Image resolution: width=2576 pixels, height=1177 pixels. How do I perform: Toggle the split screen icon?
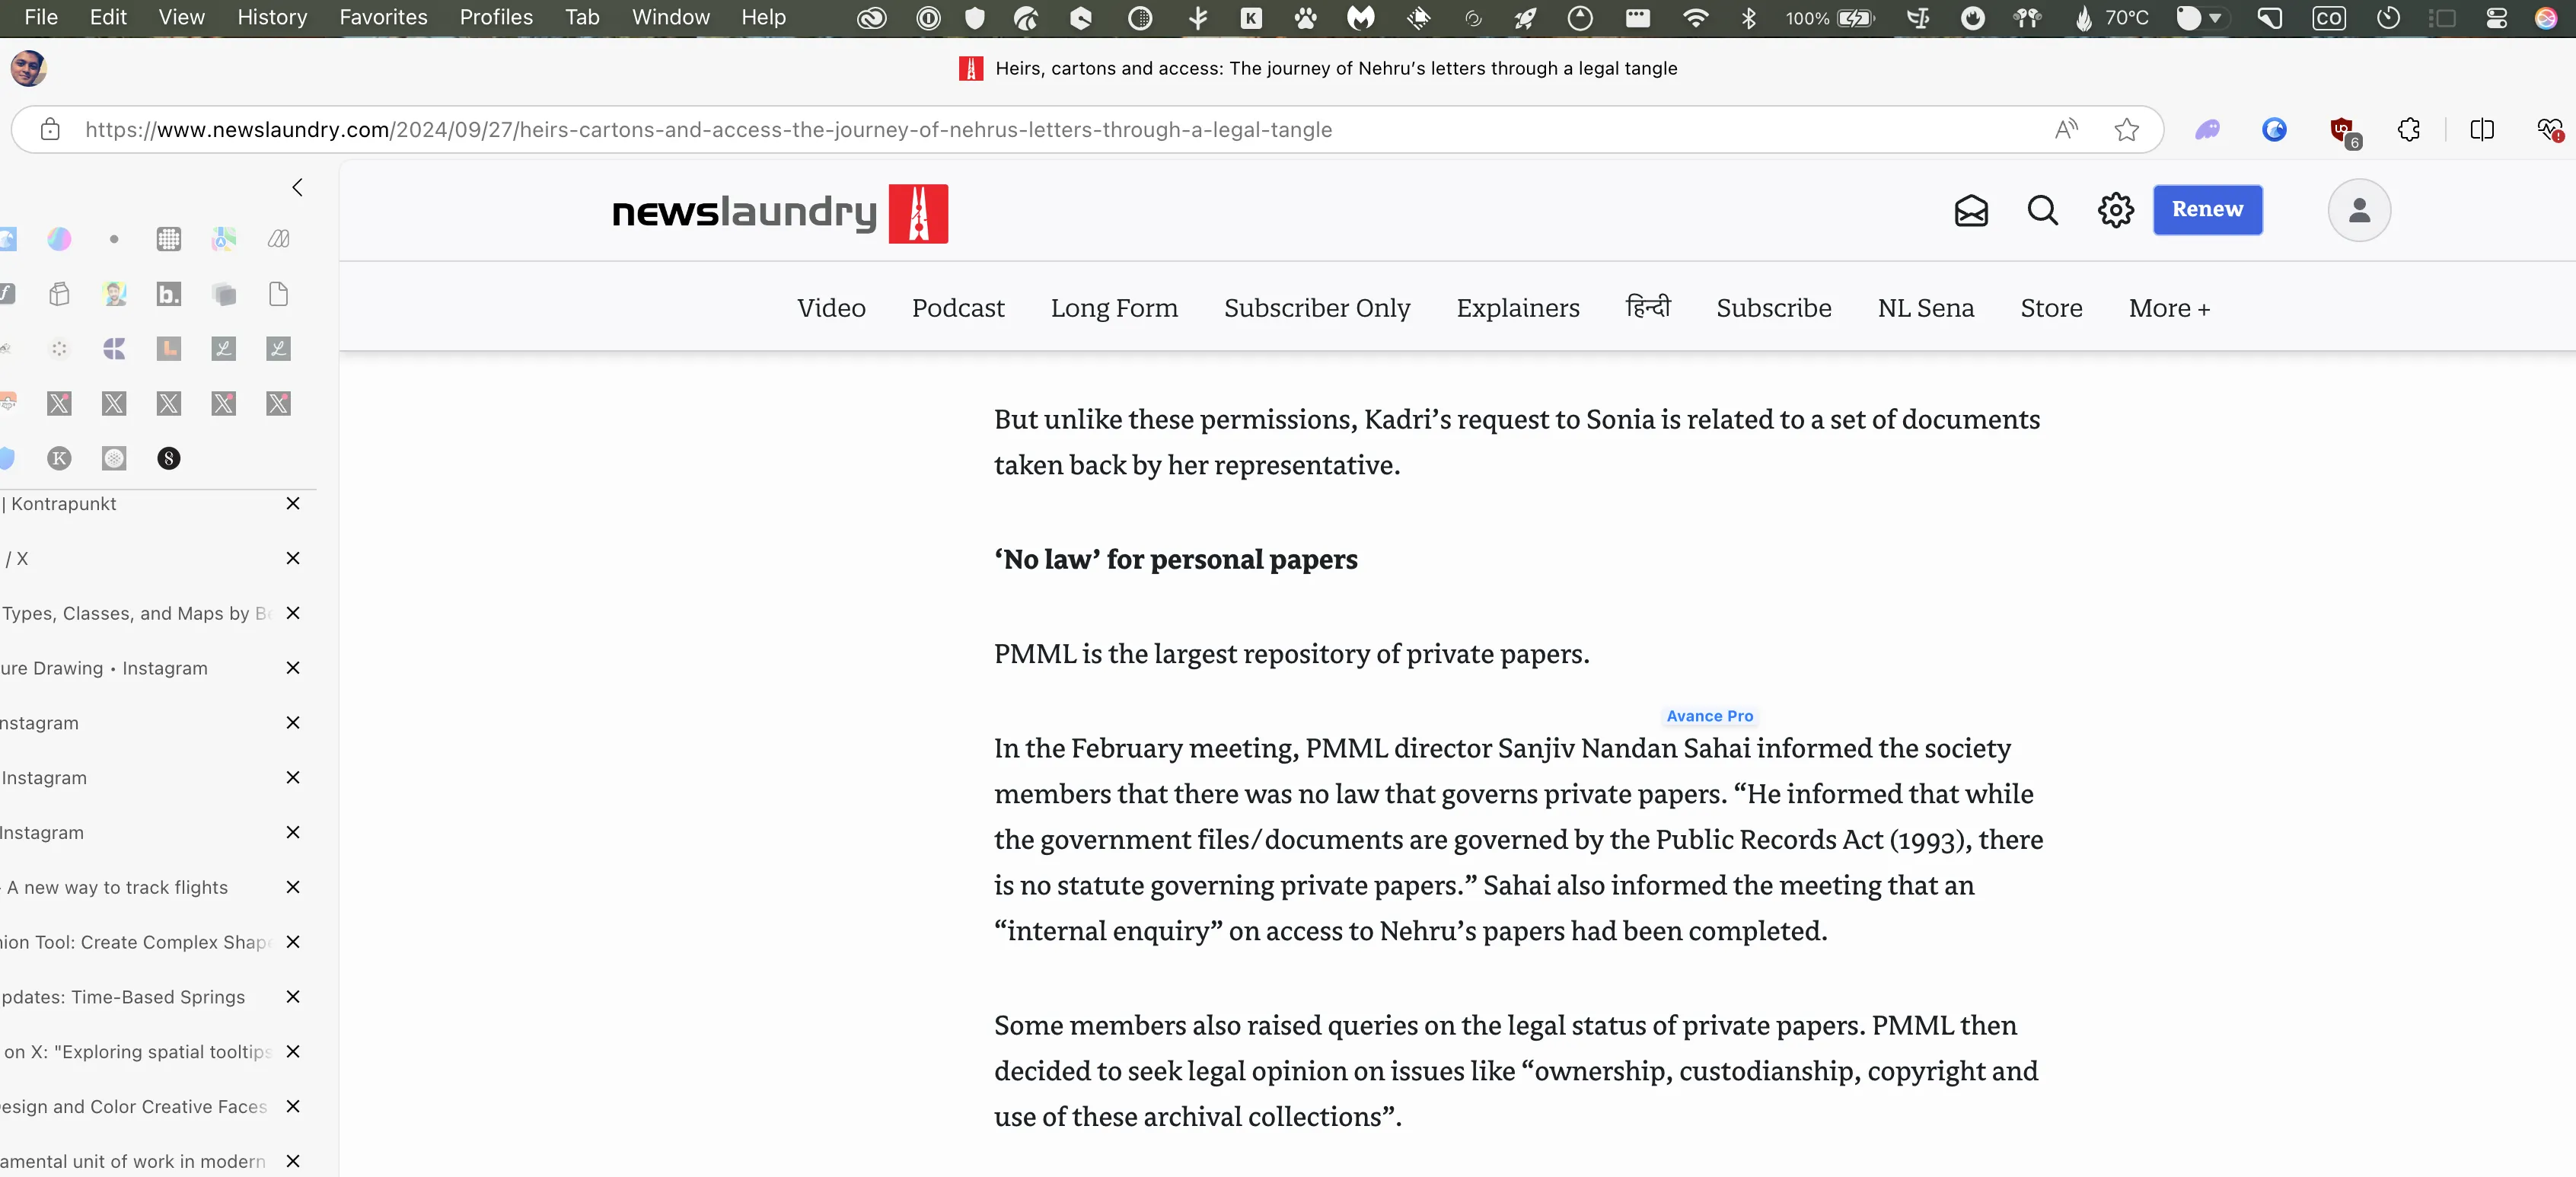coord(2481,130)
